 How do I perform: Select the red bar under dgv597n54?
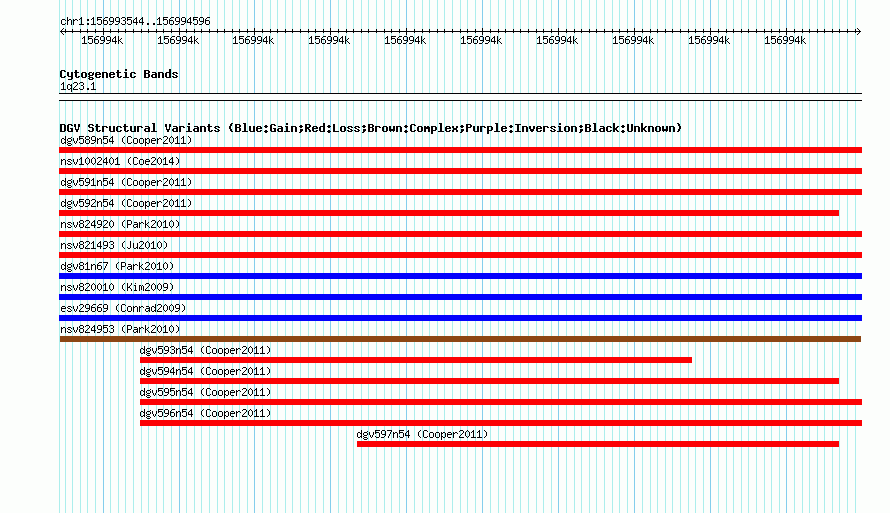tap(598, 444)
